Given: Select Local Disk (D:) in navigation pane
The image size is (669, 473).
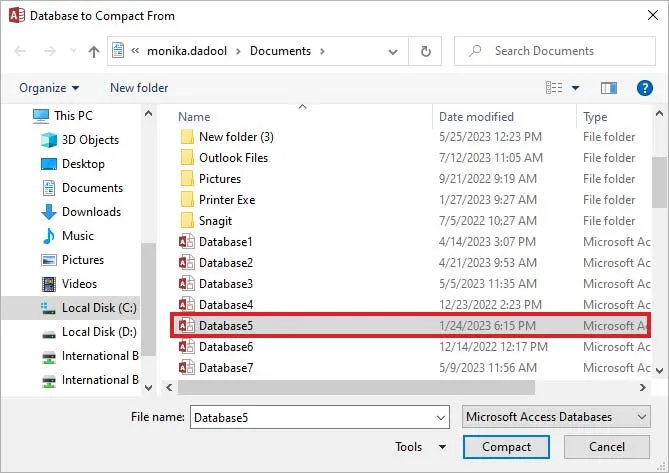Looking at the screenshot, I should [x=98, y=332].
